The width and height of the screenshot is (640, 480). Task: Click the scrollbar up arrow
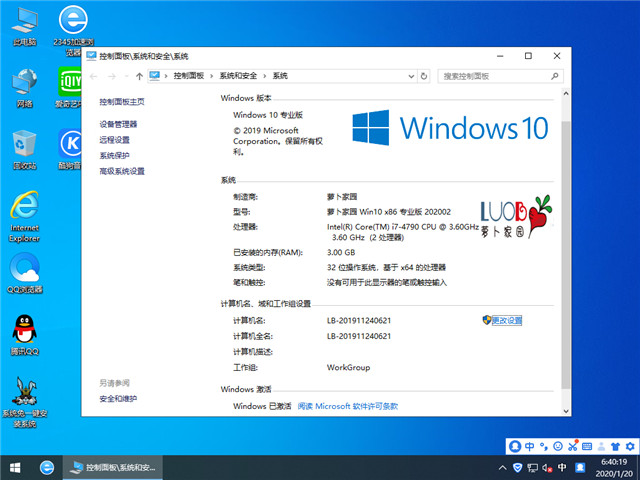566,94
